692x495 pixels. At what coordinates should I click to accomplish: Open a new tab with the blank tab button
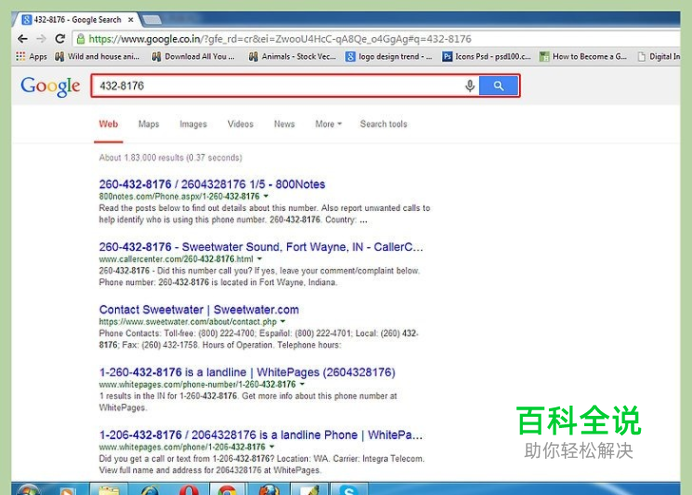tap(152, 19)
